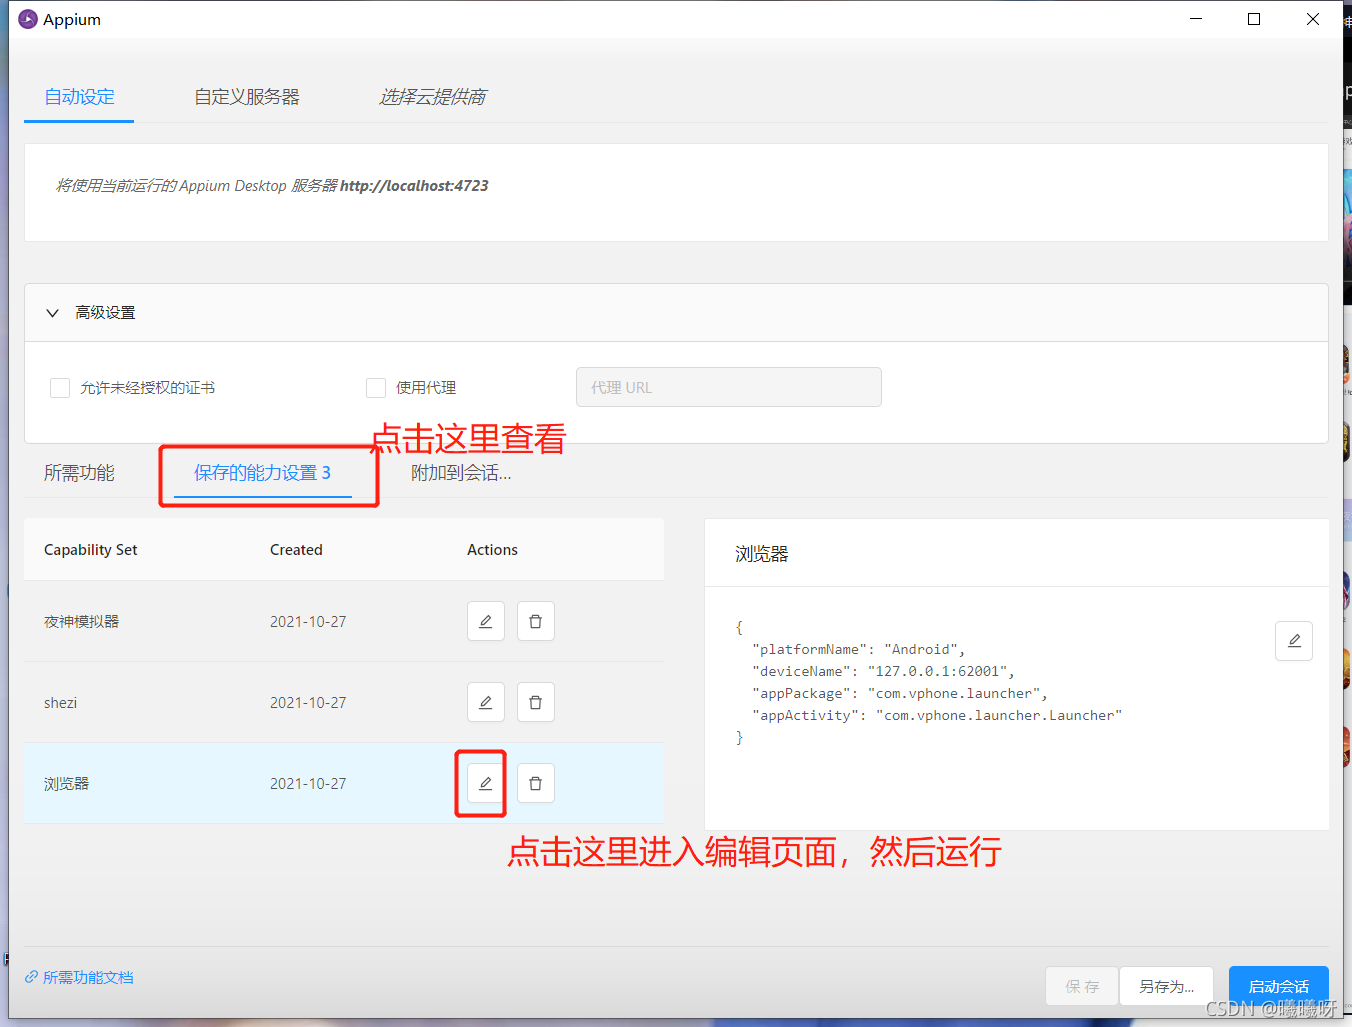
Task: Select the 保存的能力设置 3 tab
Action: pos(262,473)
